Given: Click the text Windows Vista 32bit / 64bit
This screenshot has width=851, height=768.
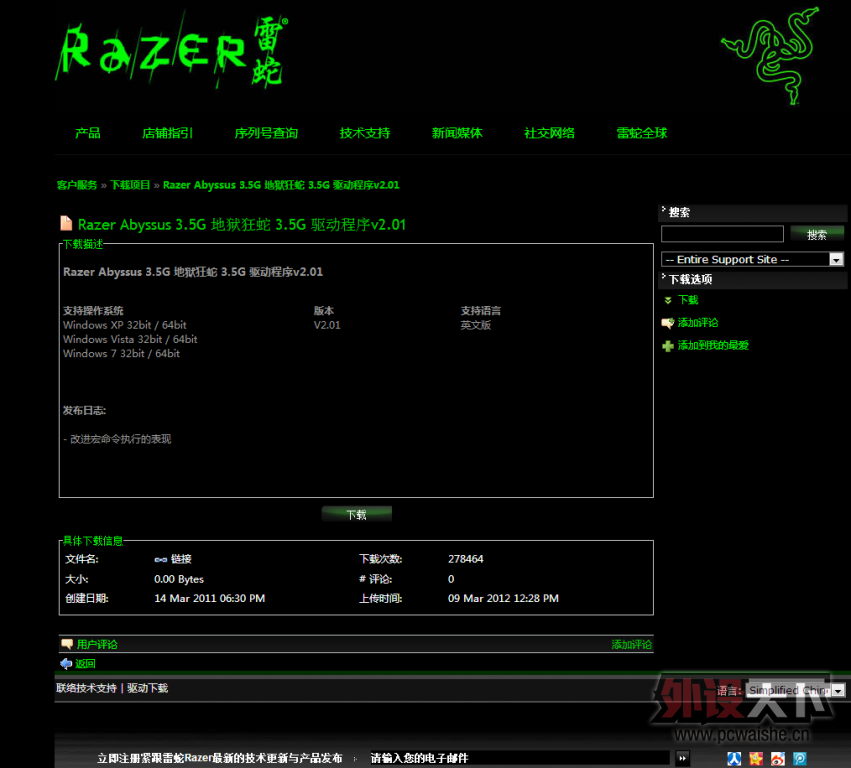Looking at the screenshot, I should (130, 339).
